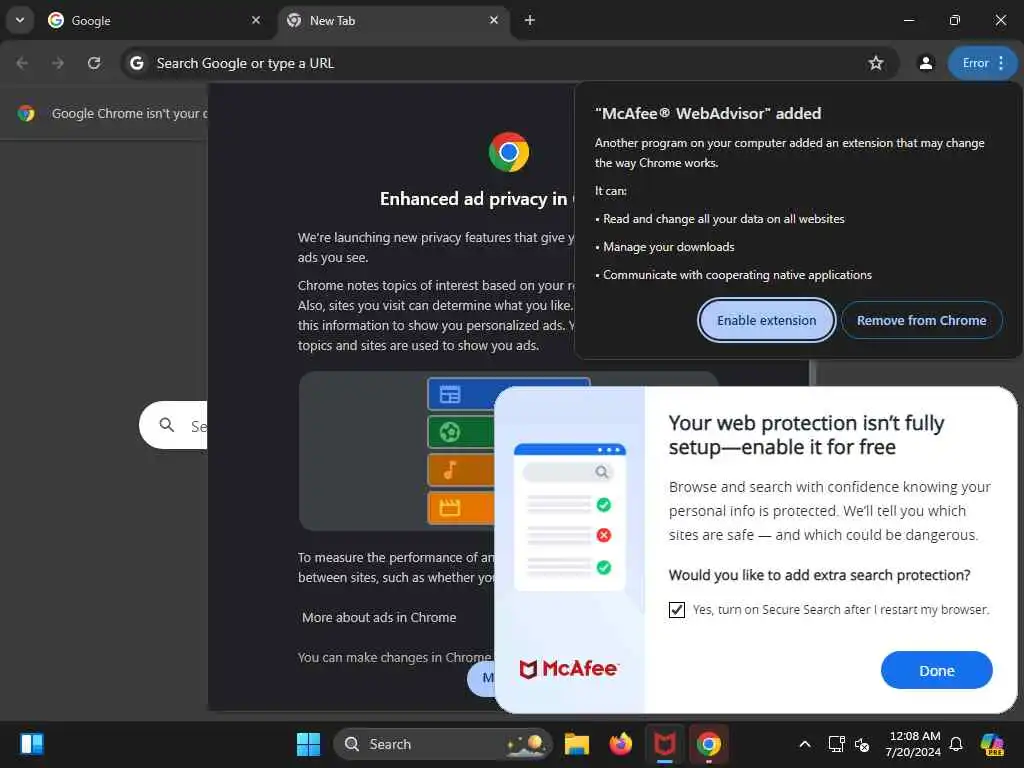Go back with the back arrow
Image resolution: width=1024 pixels, height=768 pixels.
[x=22, y=63]
